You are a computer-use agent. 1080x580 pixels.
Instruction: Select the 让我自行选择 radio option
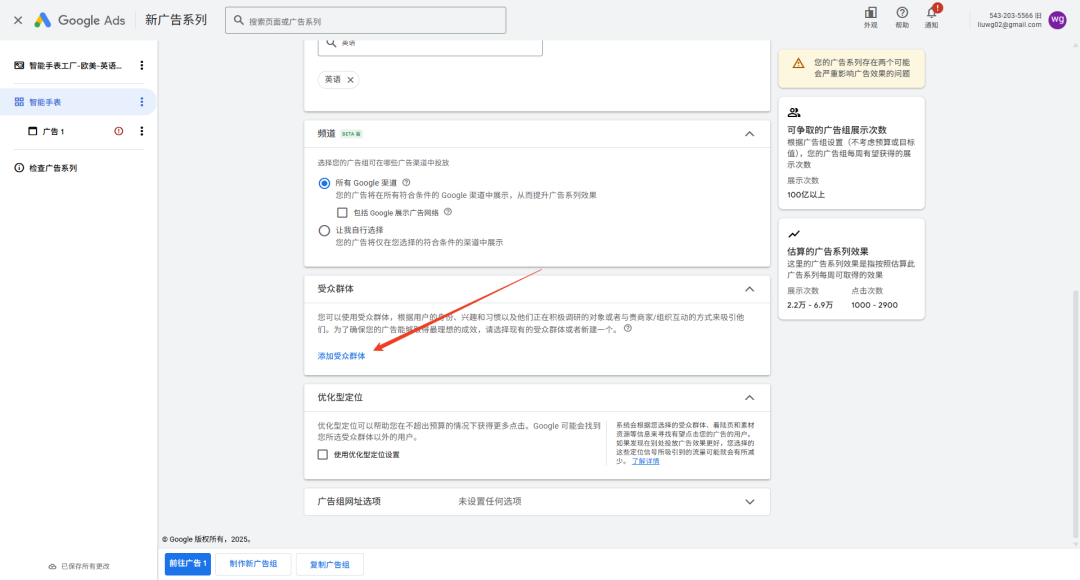[324, 230]
